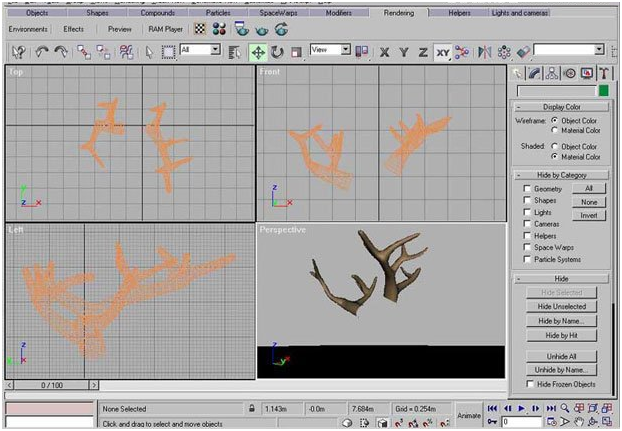Toggle the Inverse Kinematics icon
Image resolution: width=622 pixels, height=431 pixels.
coord(462,52)
